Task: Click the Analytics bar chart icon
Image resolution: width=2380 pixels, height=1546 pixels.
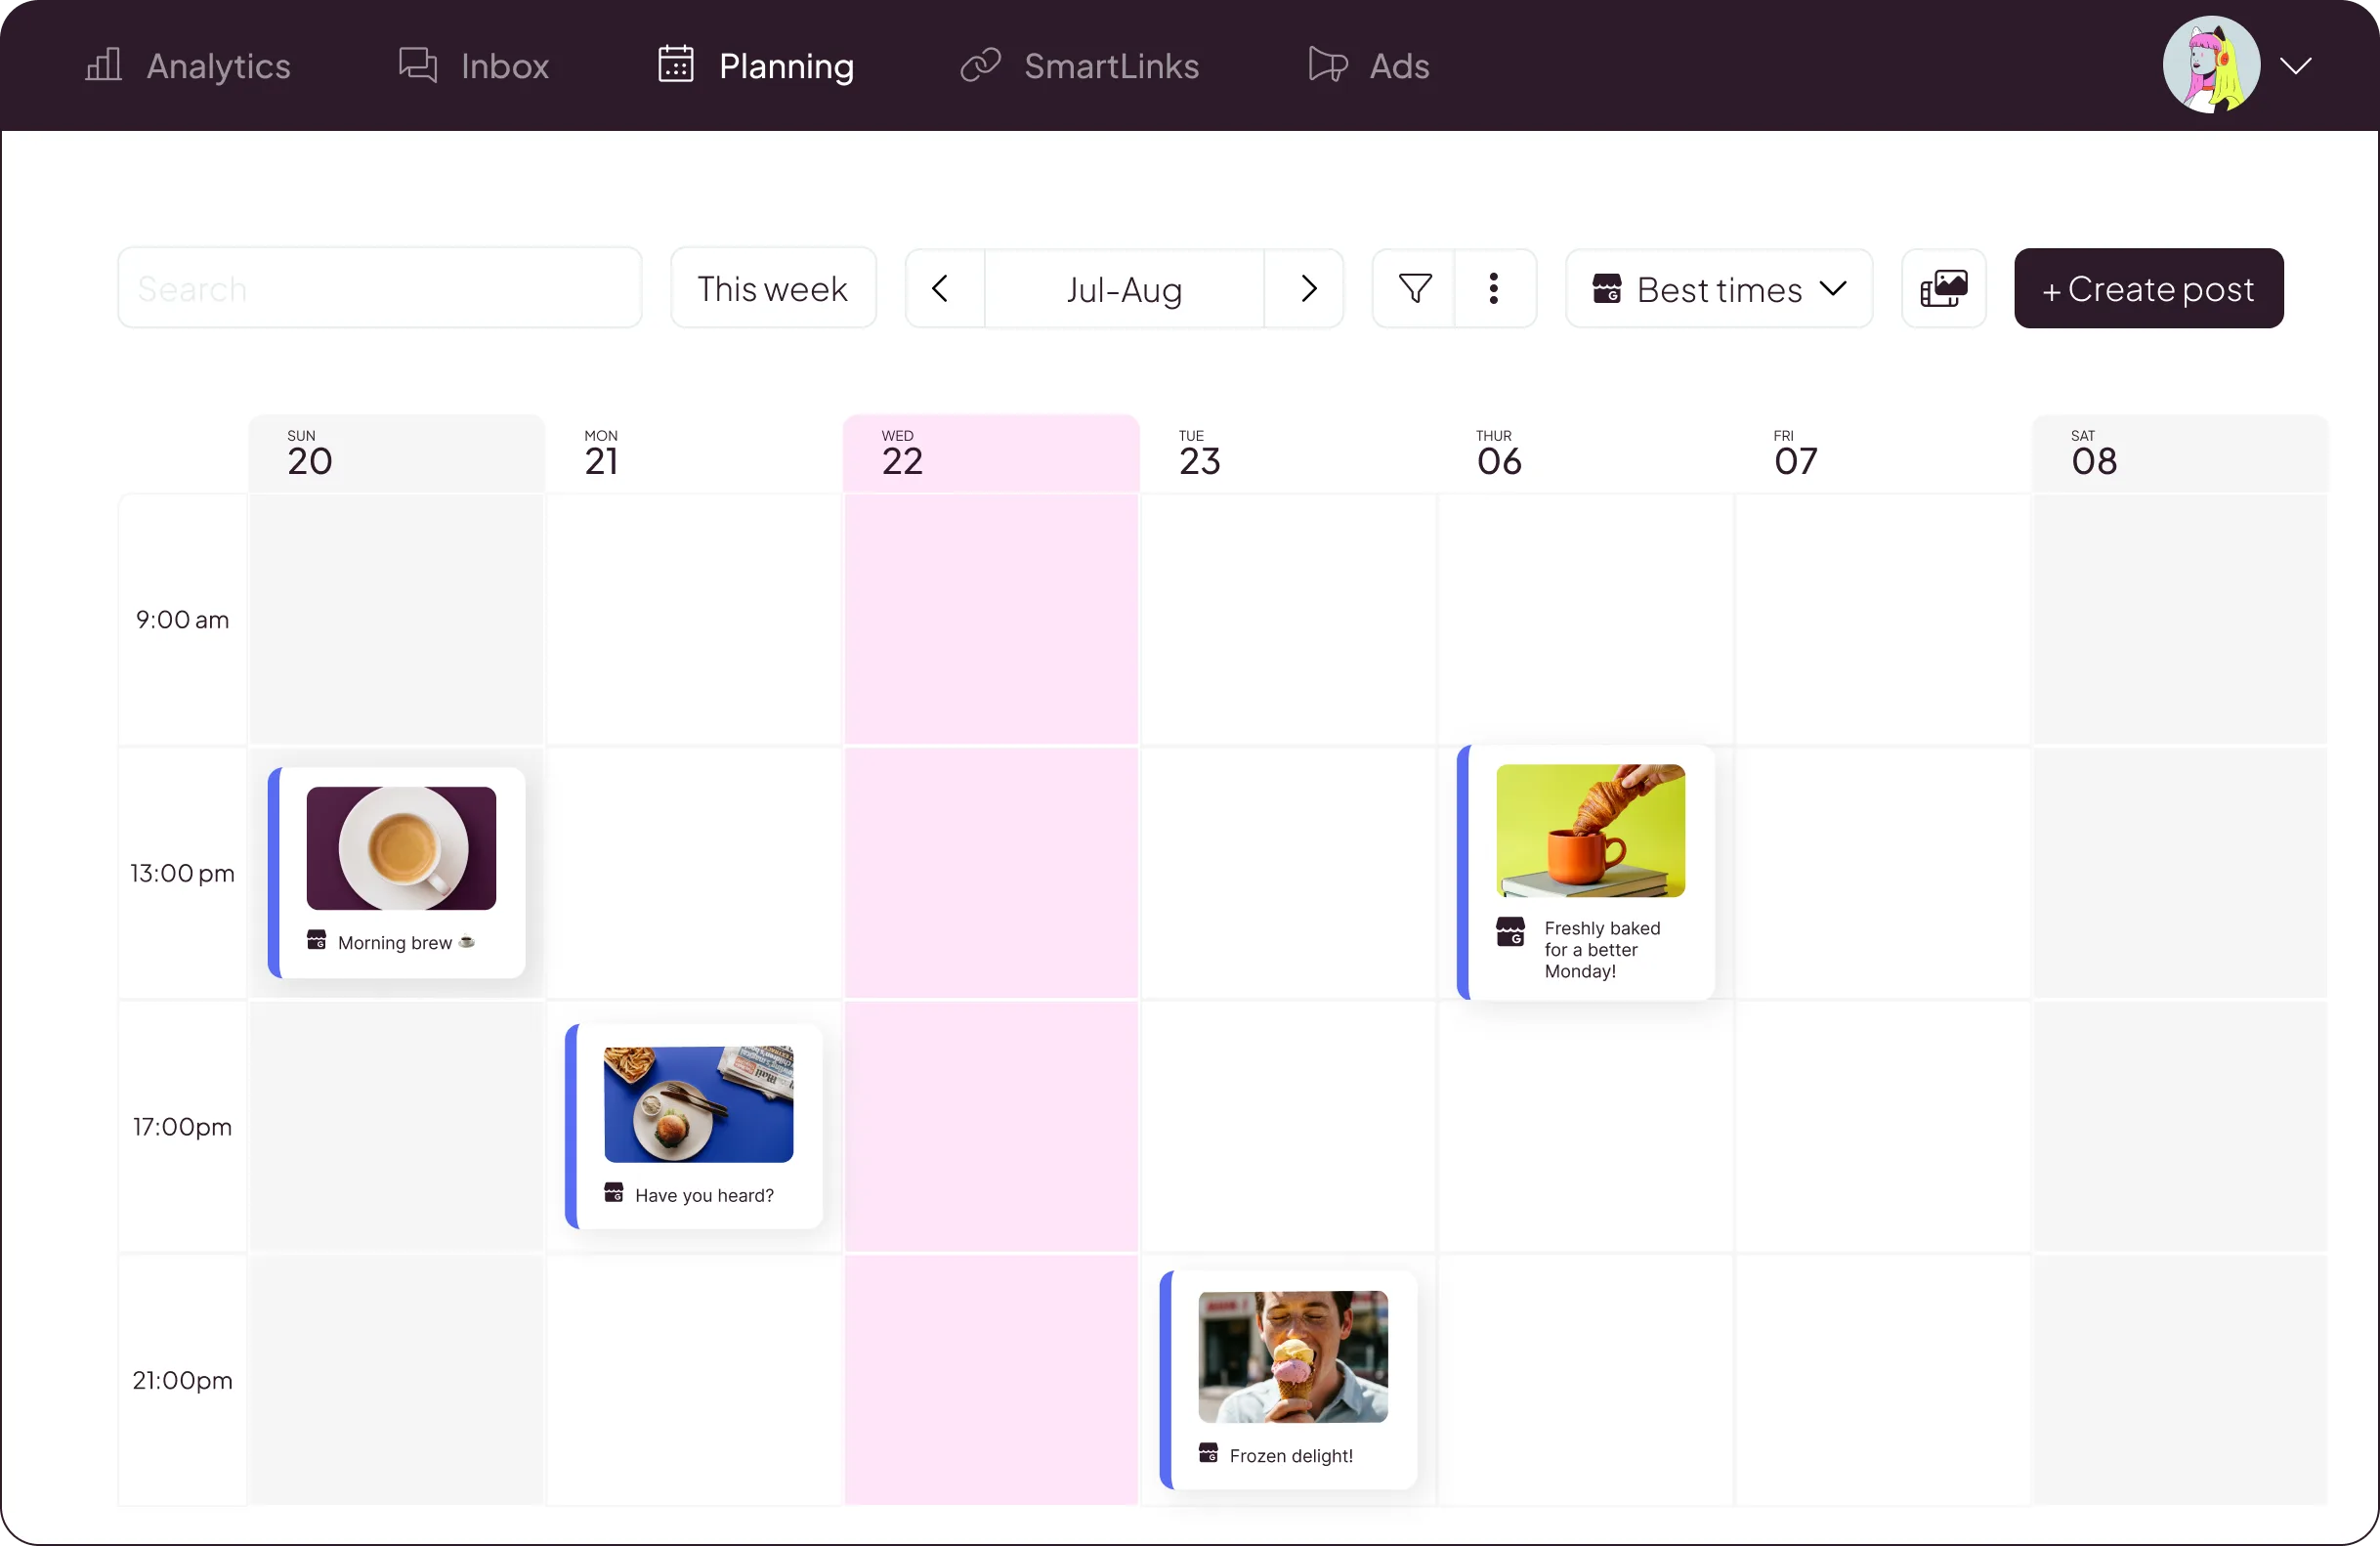Action: coord(103,65)
